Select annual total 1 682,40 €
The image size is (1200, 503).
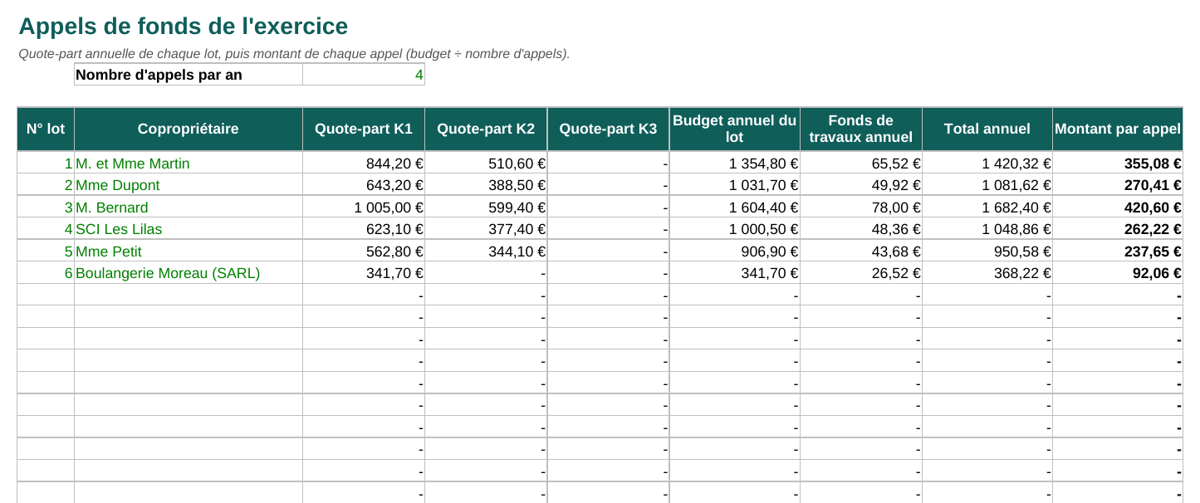(987, 207)
